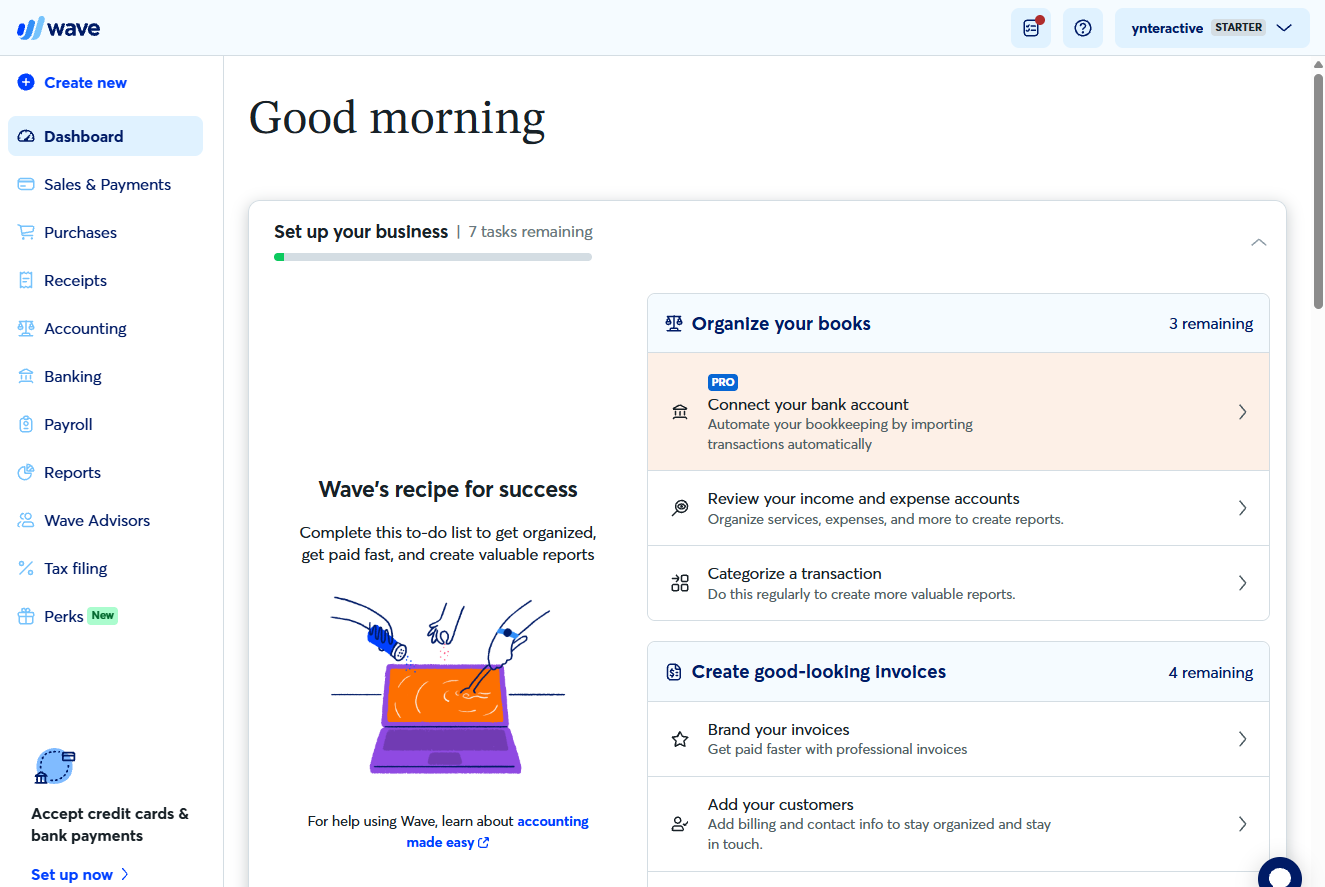Click the chevron on Brand your invoices
This screenshot has width=1325, height=887.
[1243, 739]
